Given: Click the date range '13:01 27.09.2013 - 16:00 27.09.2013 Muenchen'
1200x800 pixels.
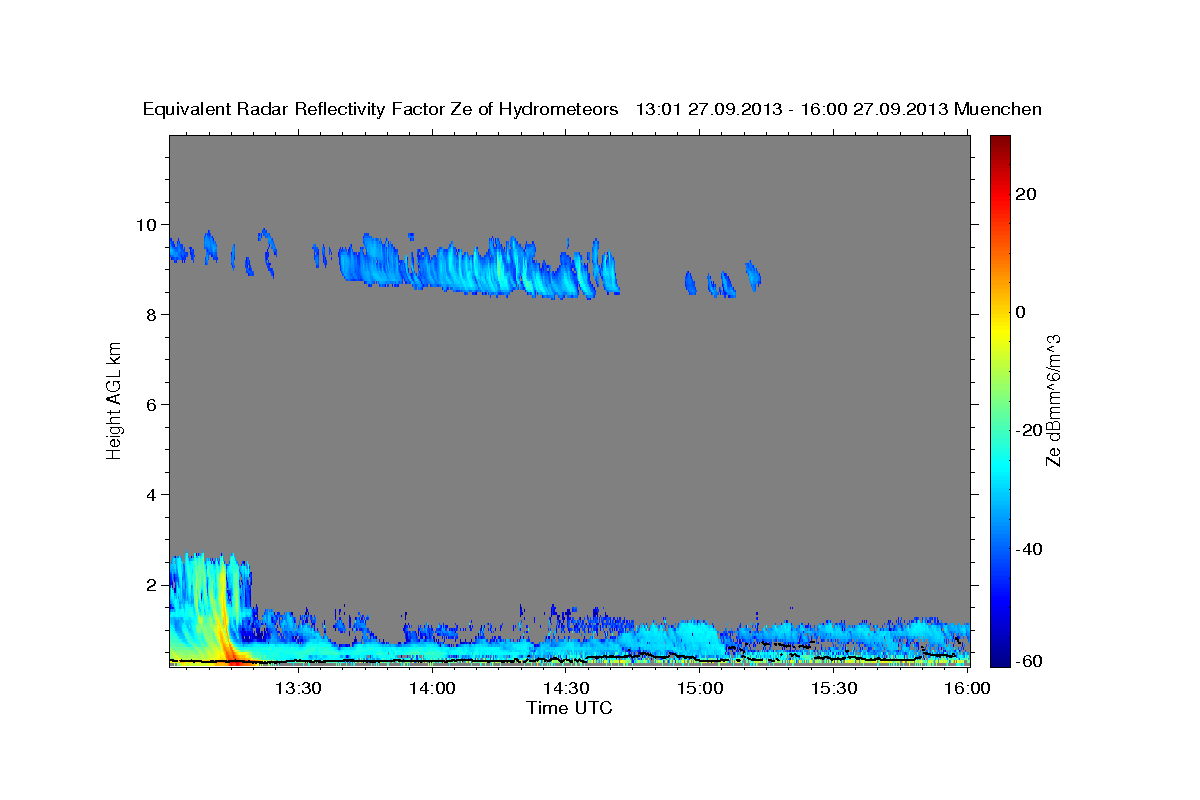Looking at the screenshot, I should pyautogui.click(x=839, y=109).
